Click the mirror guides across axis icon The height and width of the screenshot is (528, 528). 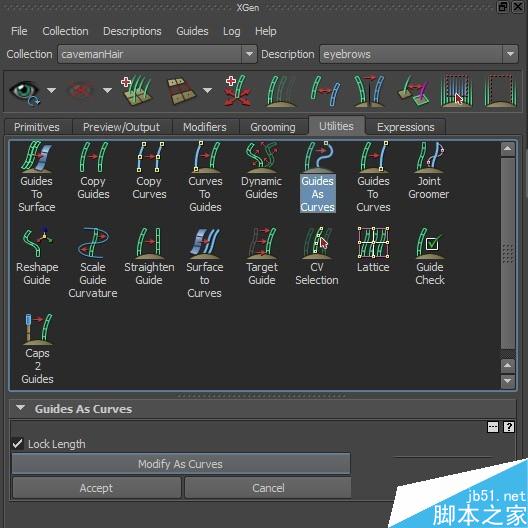[x=369, y=91]
